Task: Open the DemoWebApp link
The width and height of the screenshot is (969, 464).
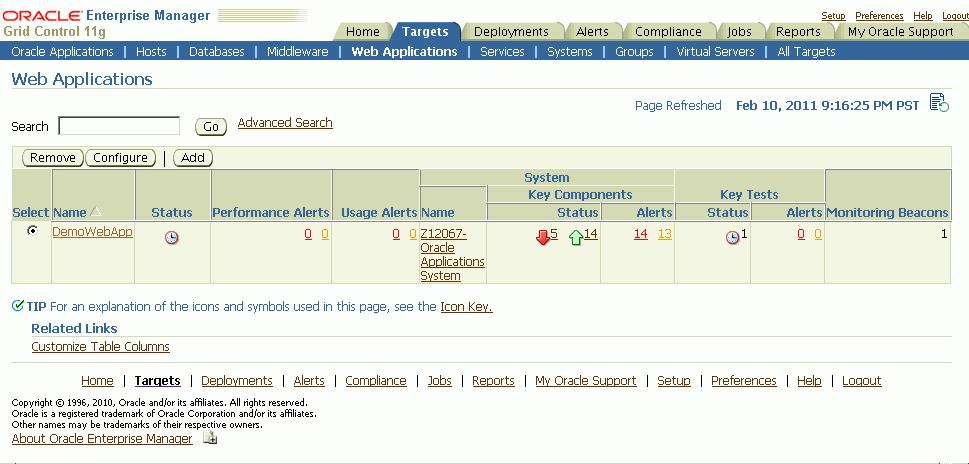Action: point(93,232)
